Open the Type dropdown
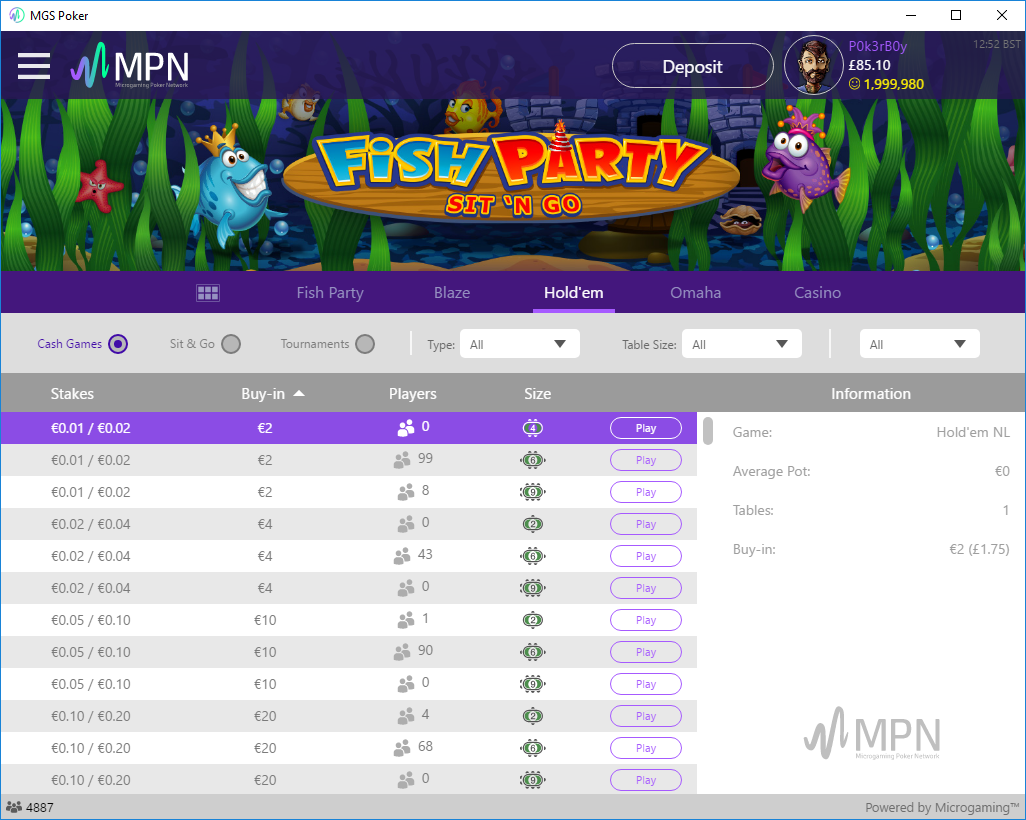The image size is (1026, 820). 520,344
